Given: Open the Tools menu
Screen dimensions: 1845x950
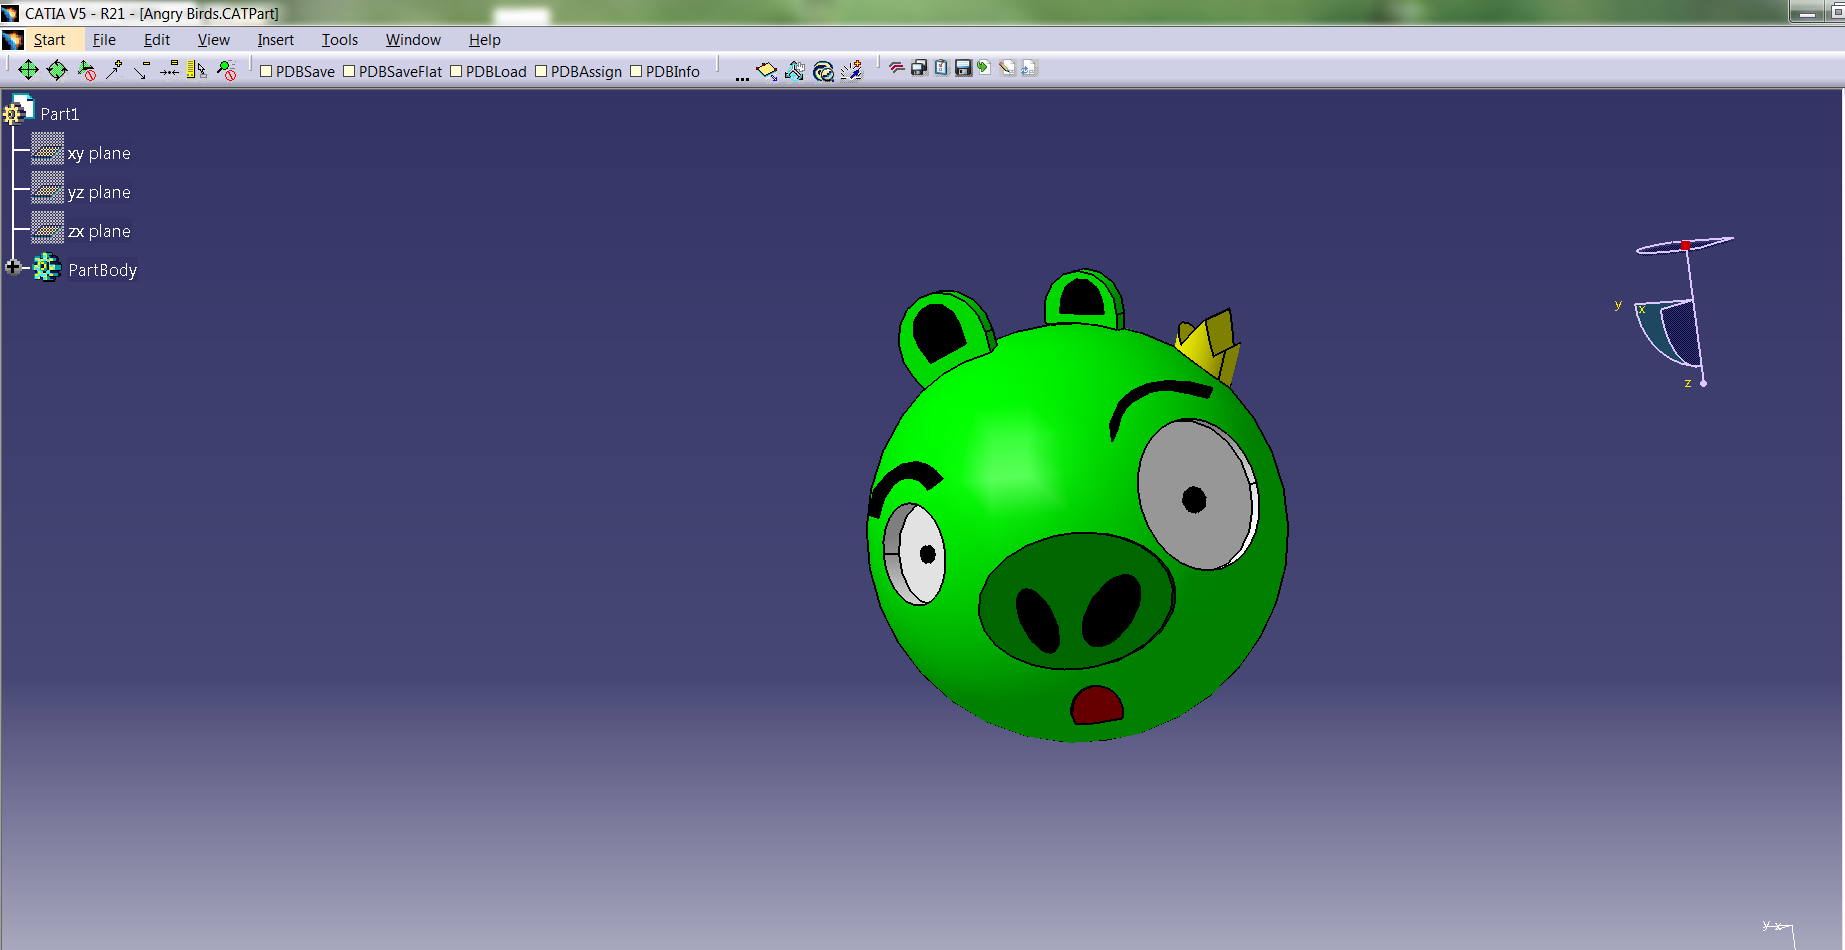Looking at the screenshot, I should [x=340, y=40].
